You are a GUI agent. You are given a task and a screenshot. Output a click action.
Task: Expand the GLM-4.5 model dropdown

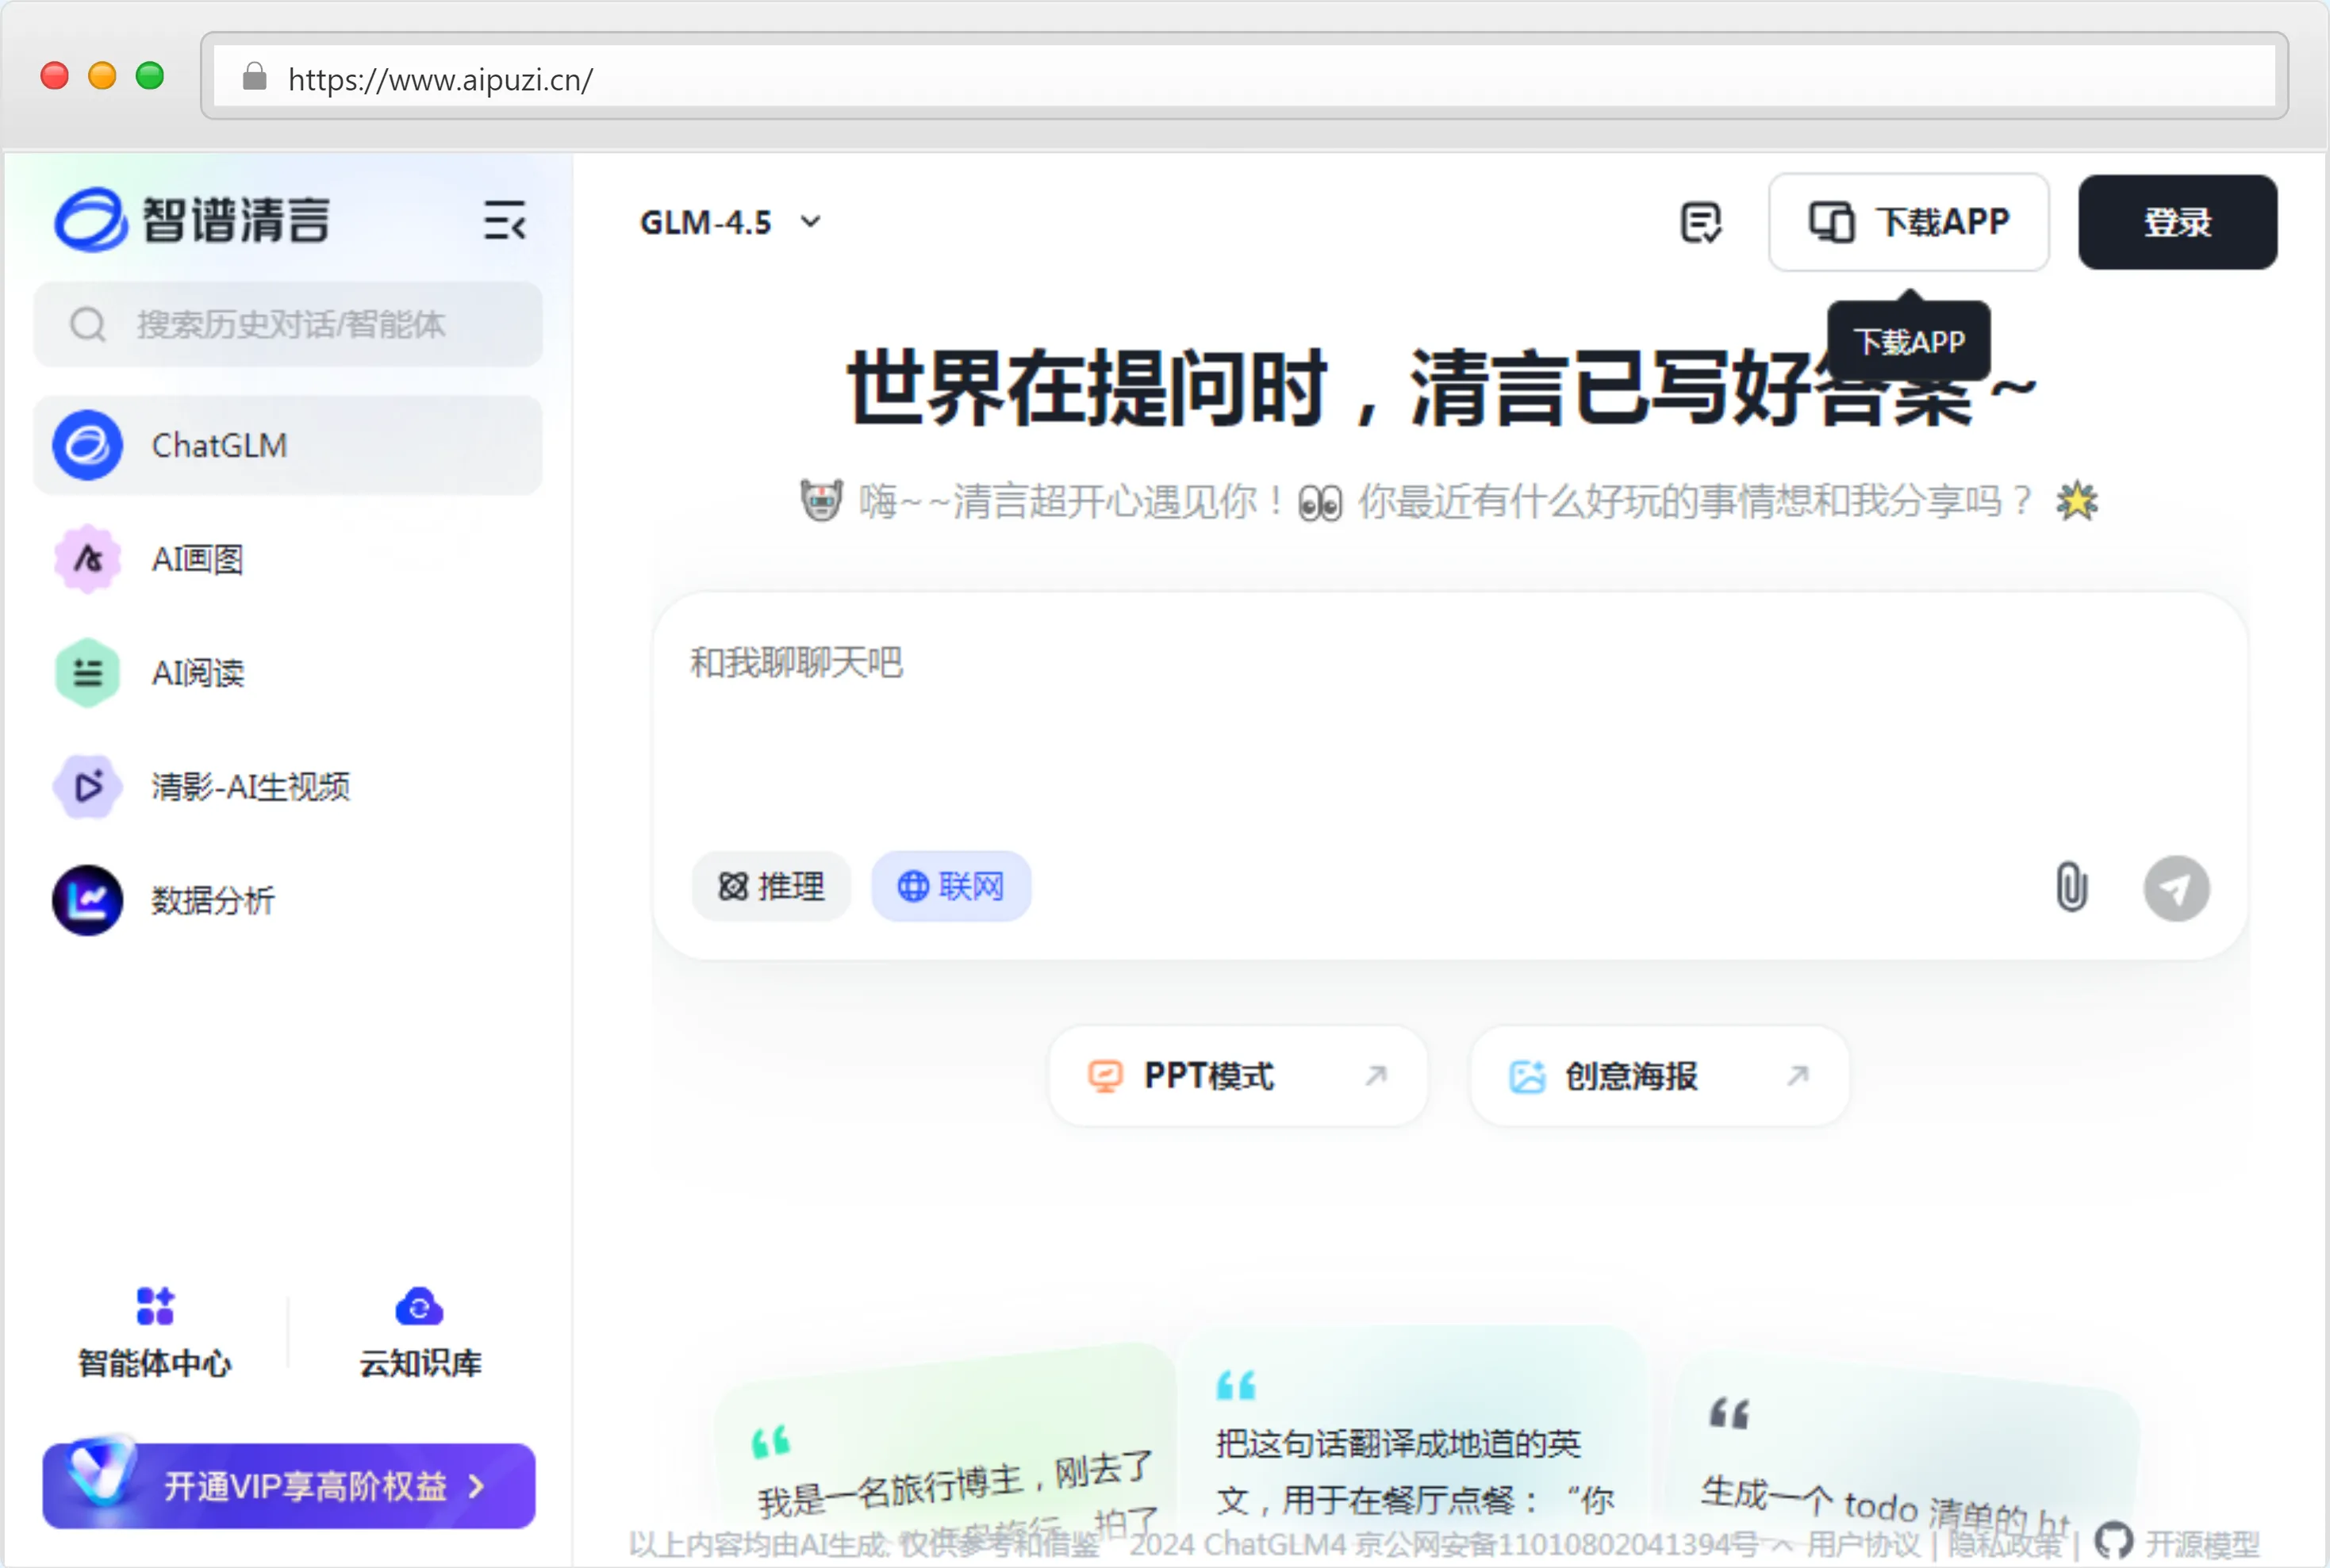click(731, 222)
